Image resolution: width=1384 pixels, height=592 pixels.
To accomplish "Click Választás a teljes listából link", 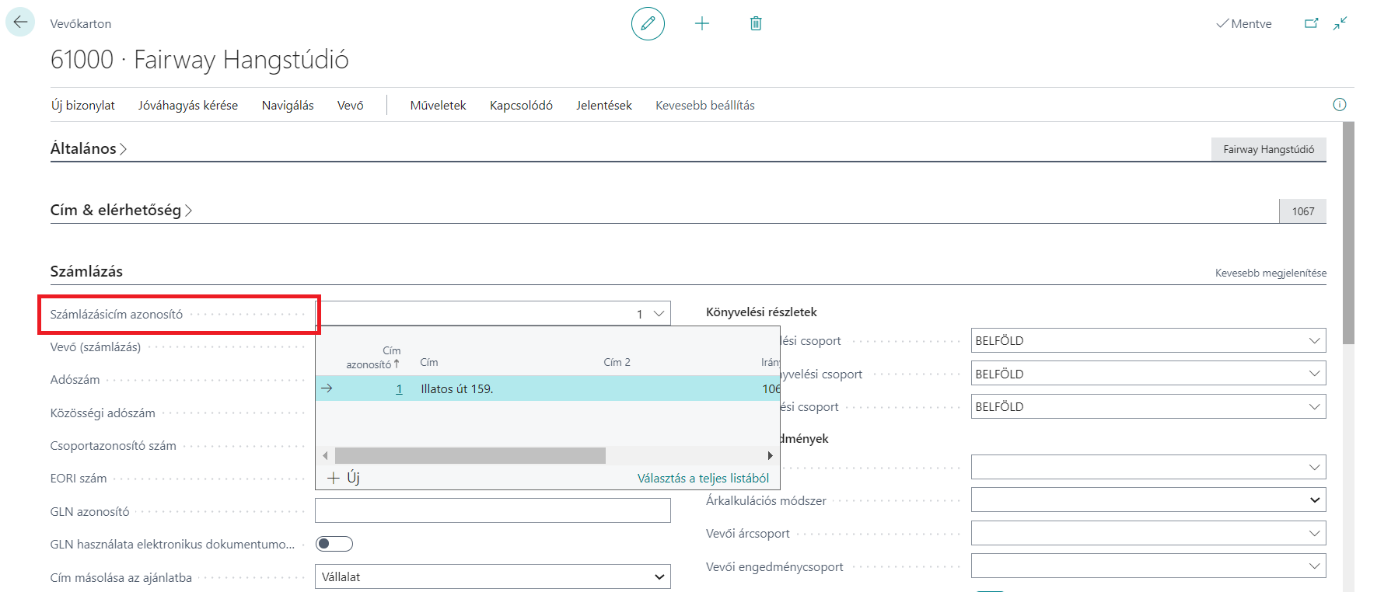I will pos(703,478).
